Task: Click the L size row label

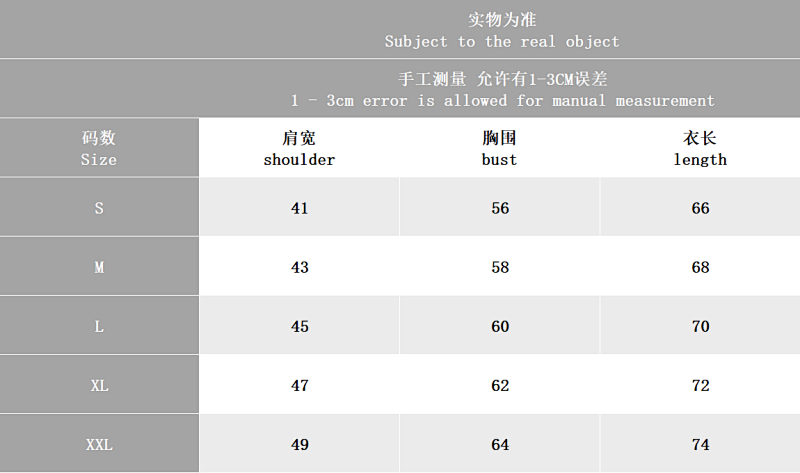Action: (x=99, y=326)
